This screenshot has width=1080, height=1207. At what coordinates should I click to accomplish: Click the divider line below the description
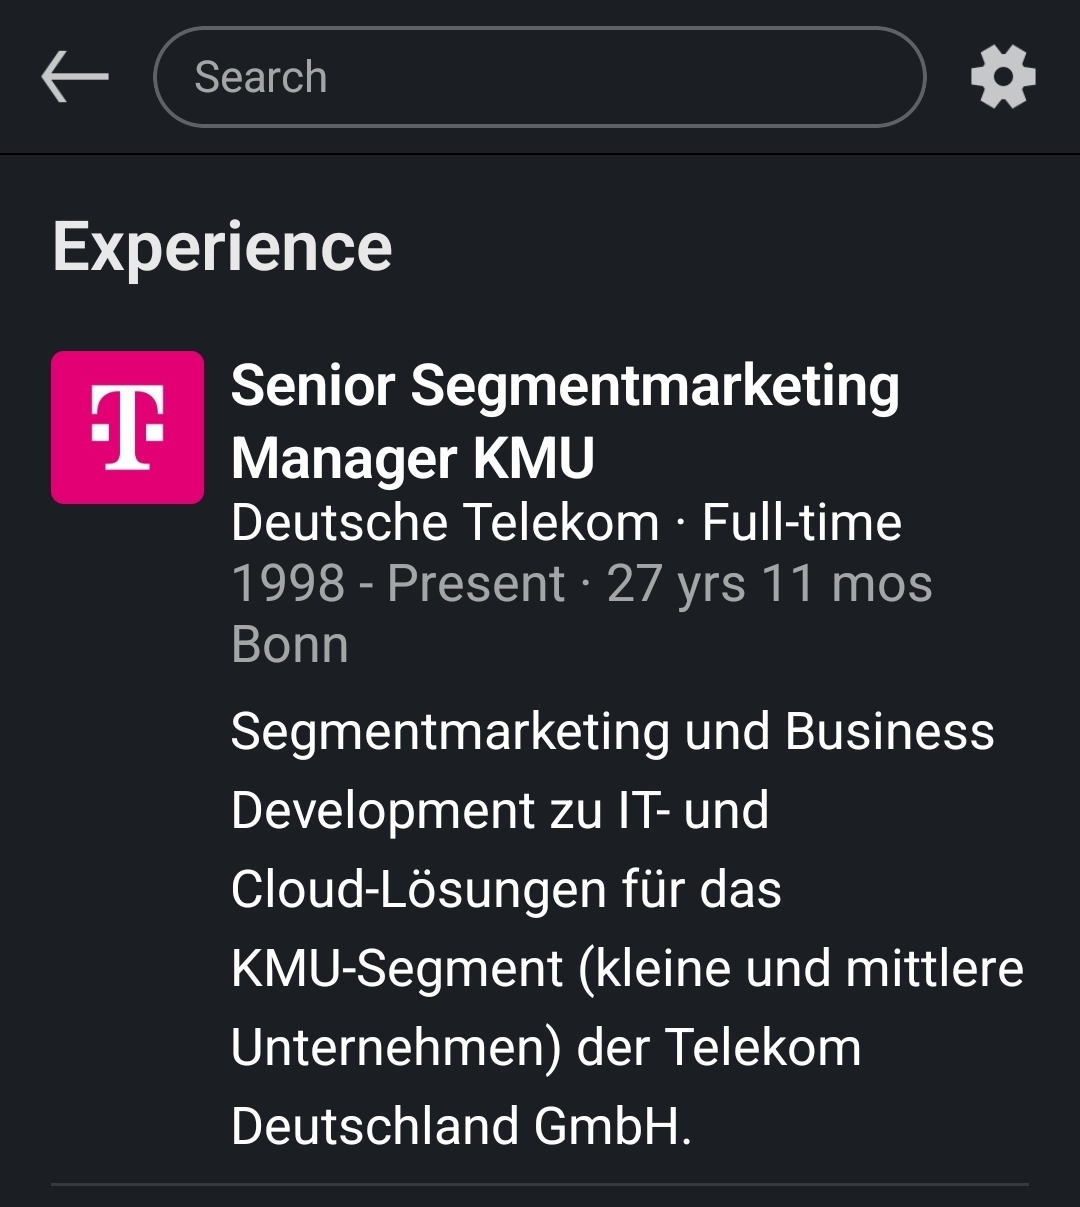540,1185
